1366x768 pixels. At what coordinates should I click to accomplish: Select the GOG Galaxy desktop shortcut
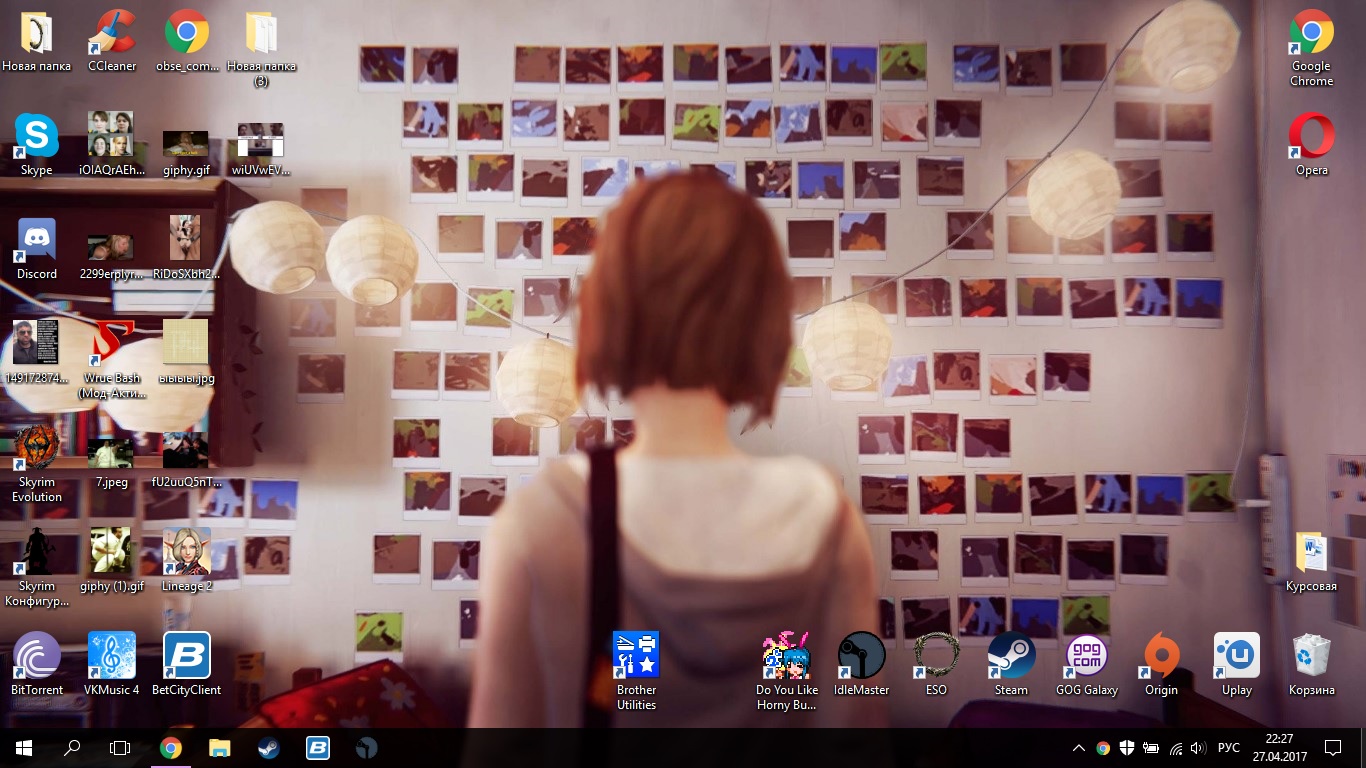click(1087, 664)
